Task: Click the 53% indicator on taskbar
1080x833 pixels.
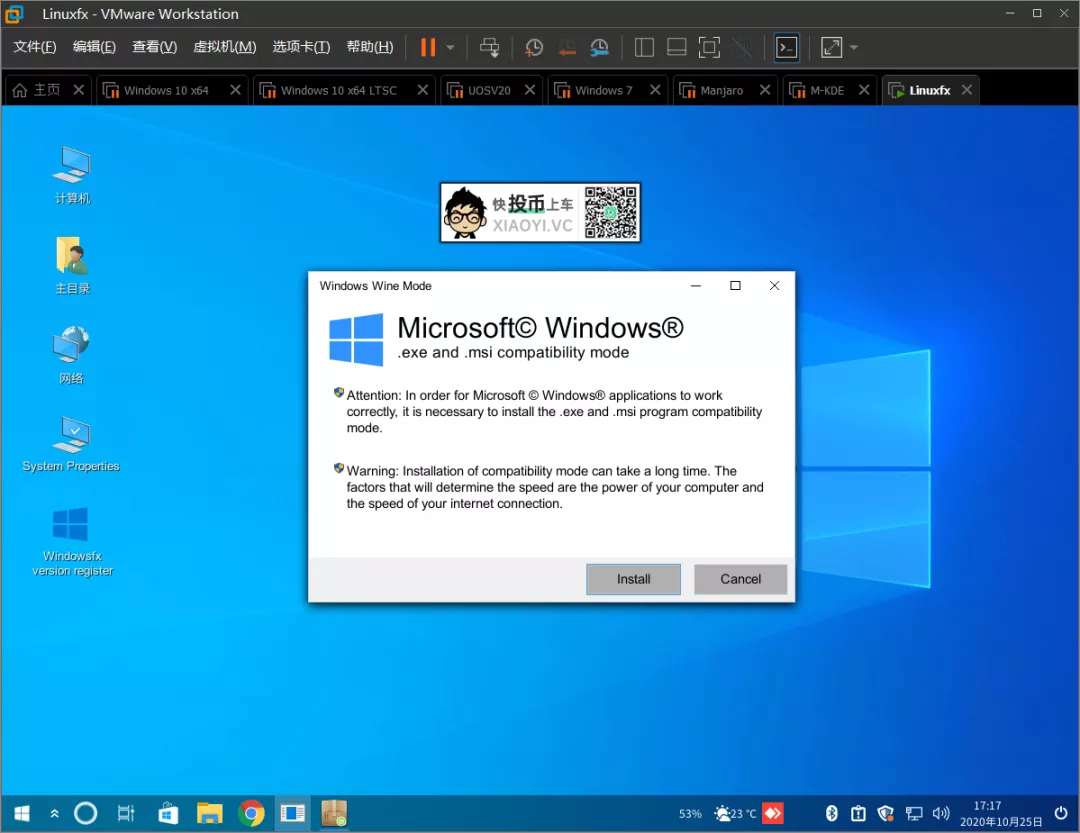Action: pos(689,814)
